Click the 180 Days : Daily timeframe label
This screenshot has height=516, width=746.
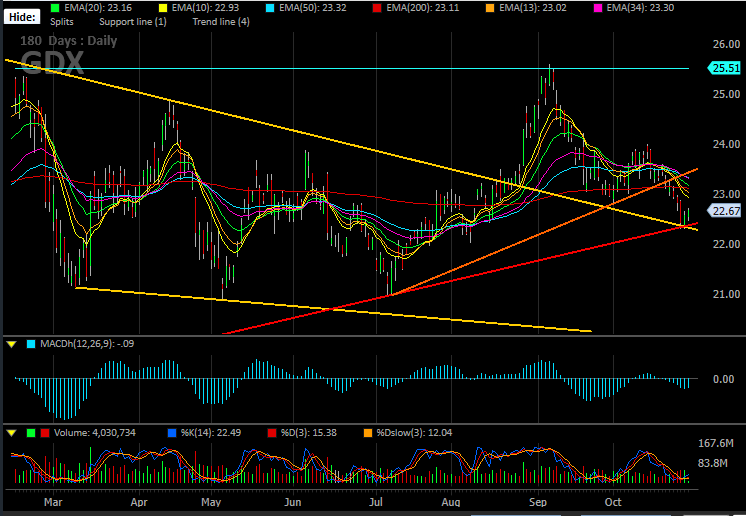coord(69,41)
